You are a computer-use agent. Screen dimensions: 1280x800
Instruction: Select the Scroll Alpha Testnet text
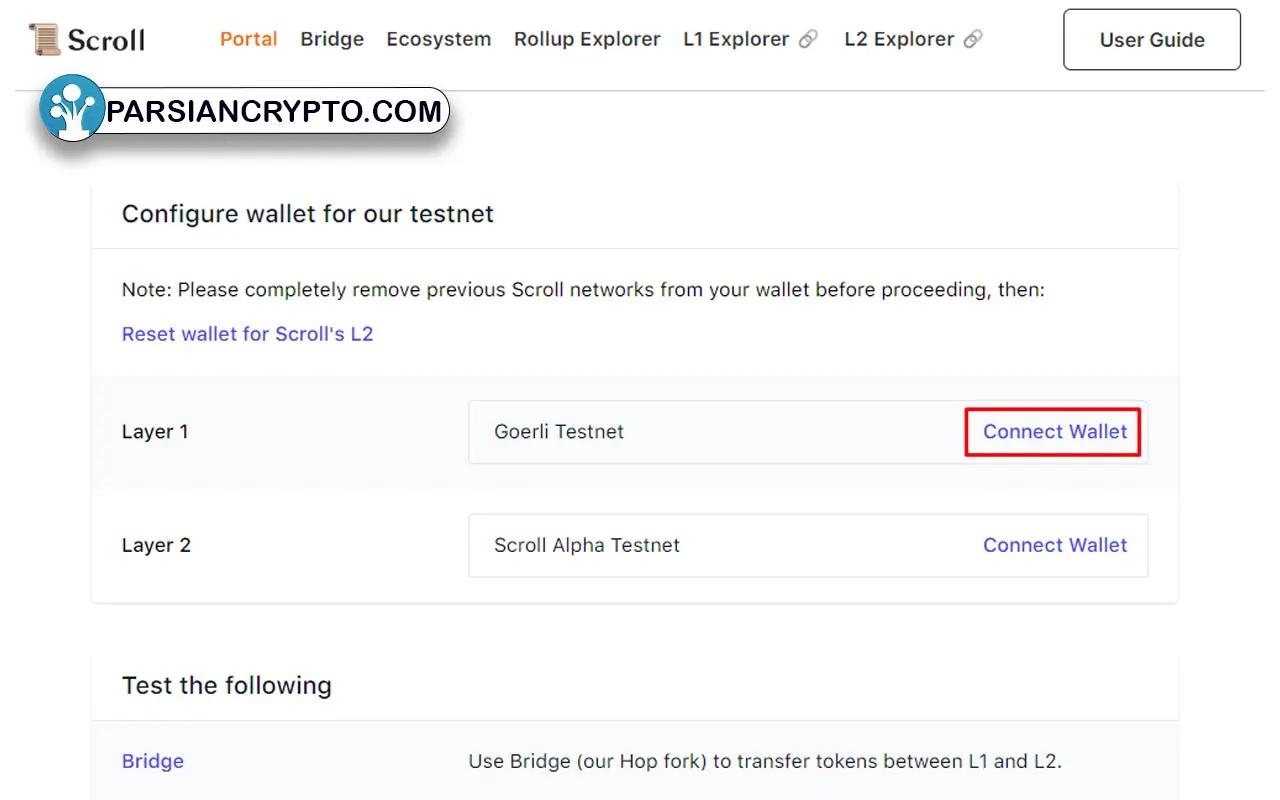coord(587,545)
